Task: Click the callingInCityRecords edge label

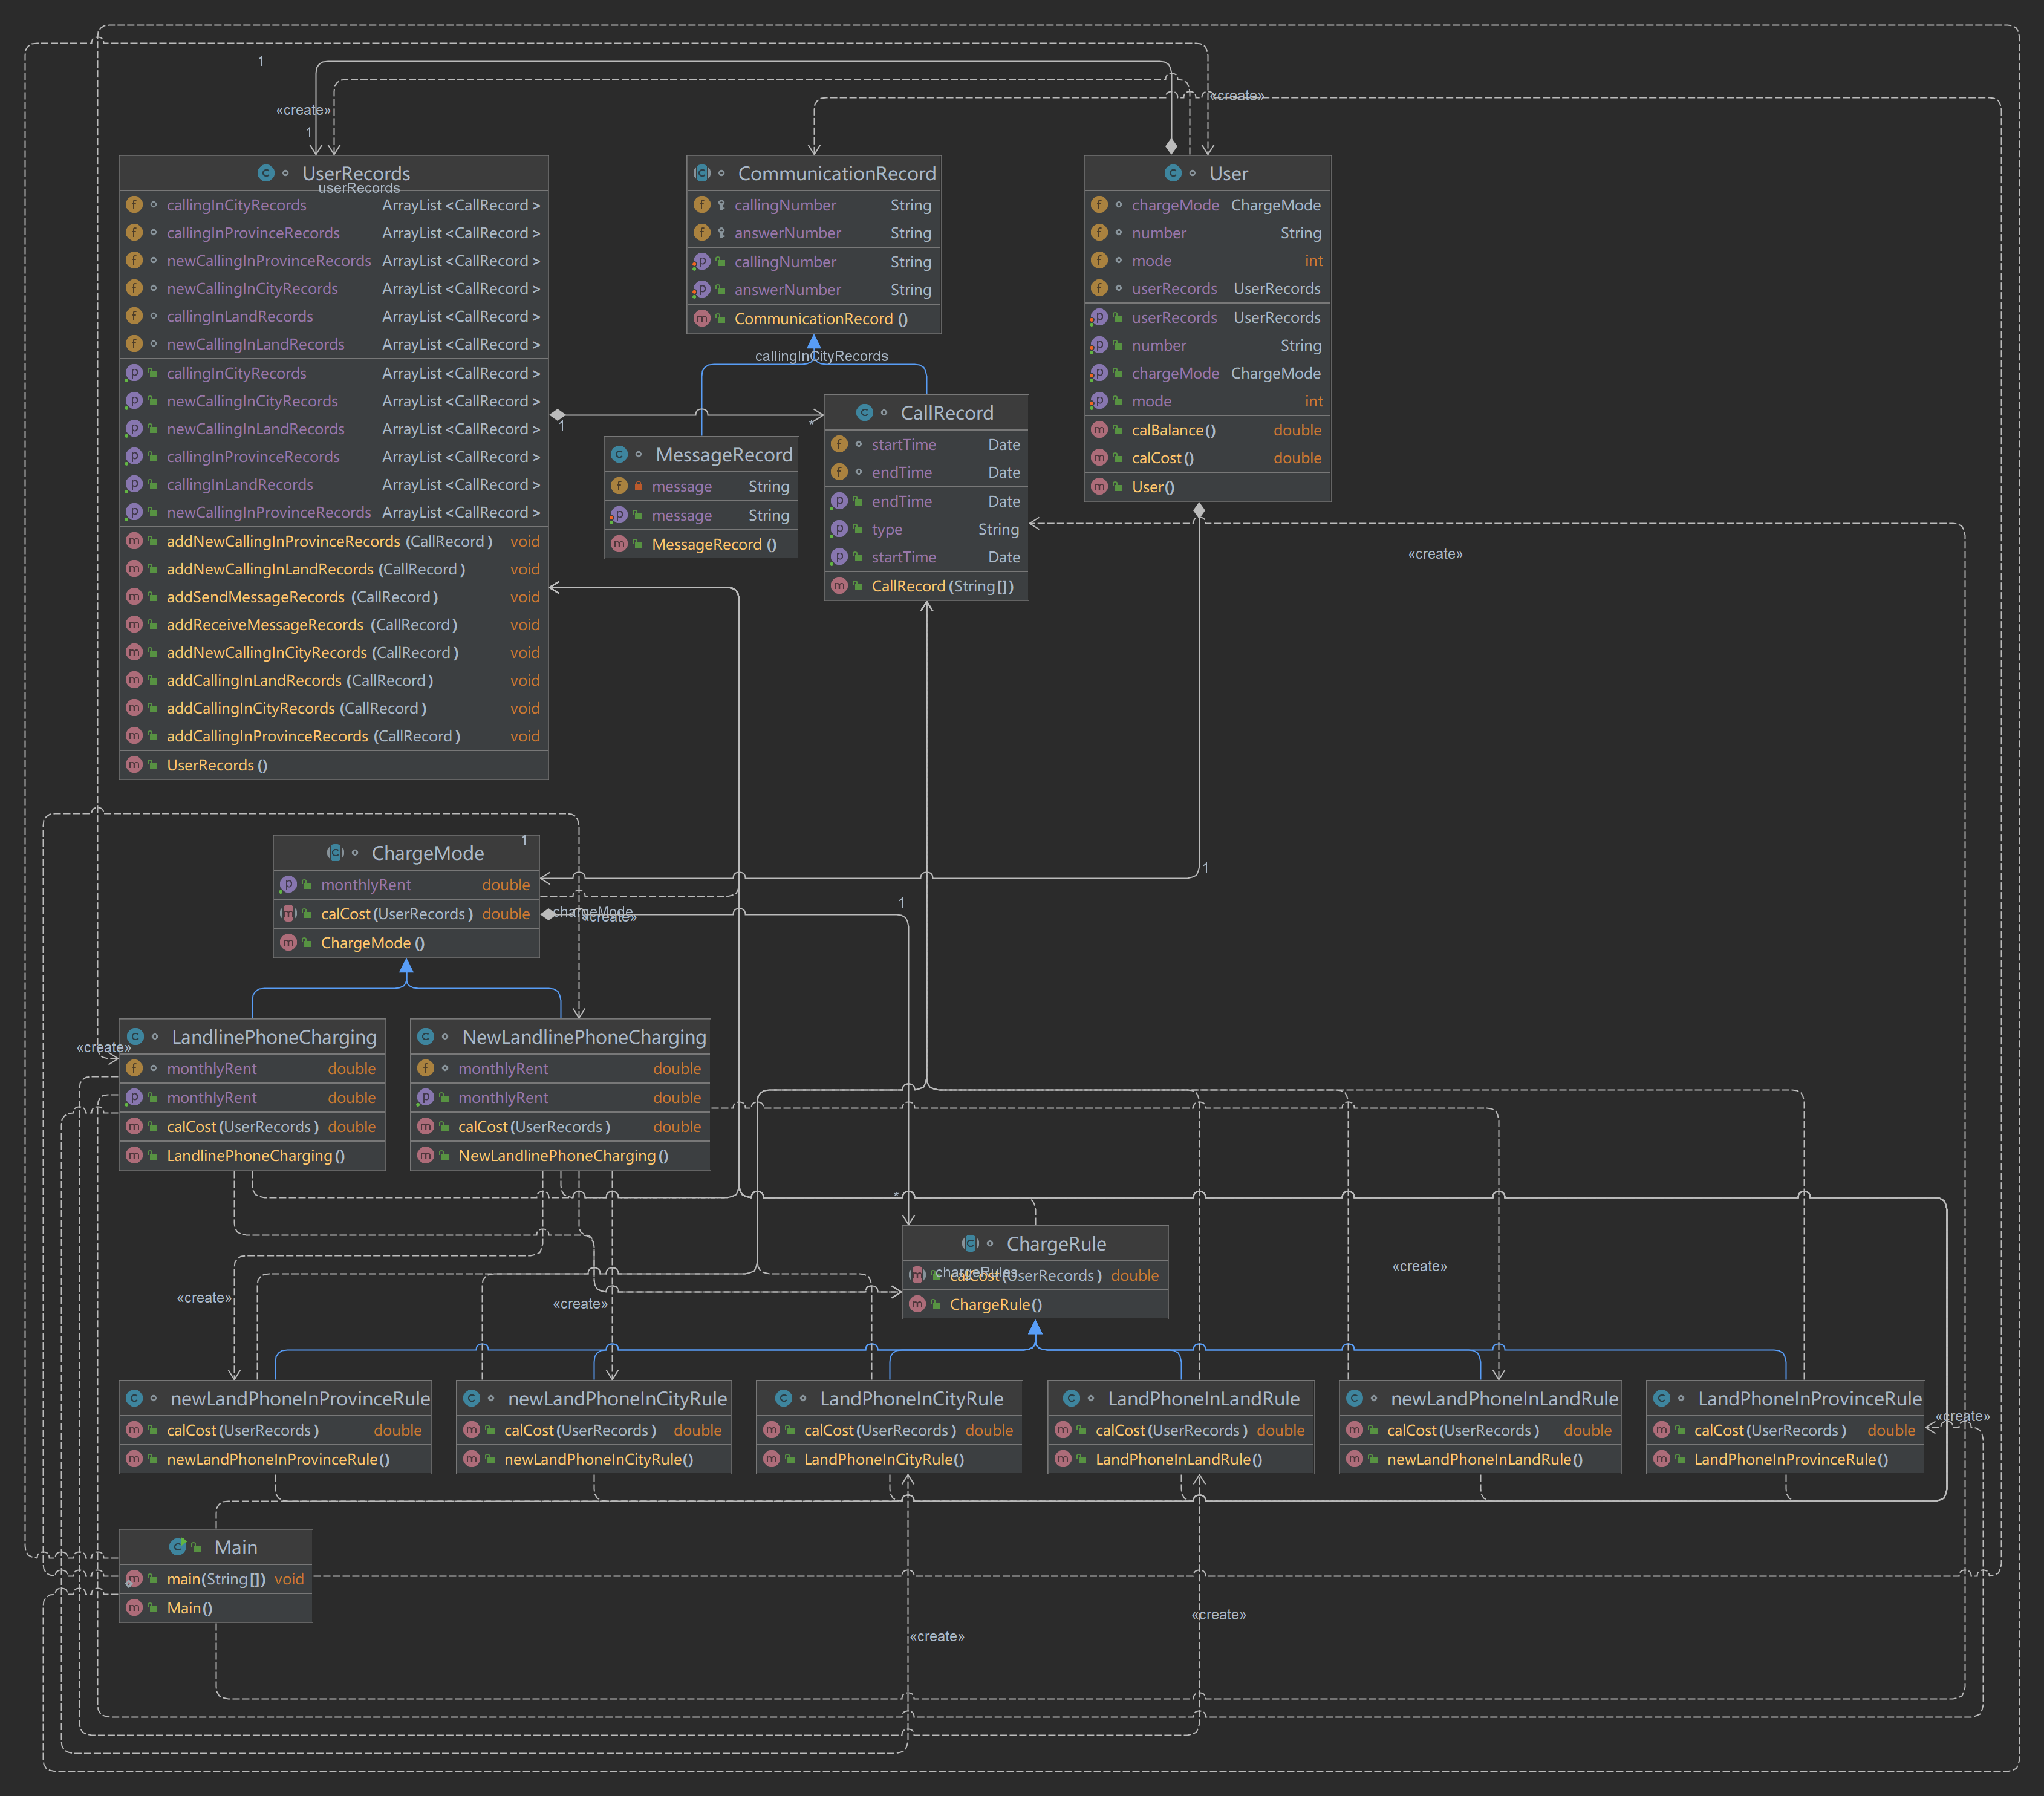Action: 821,356
